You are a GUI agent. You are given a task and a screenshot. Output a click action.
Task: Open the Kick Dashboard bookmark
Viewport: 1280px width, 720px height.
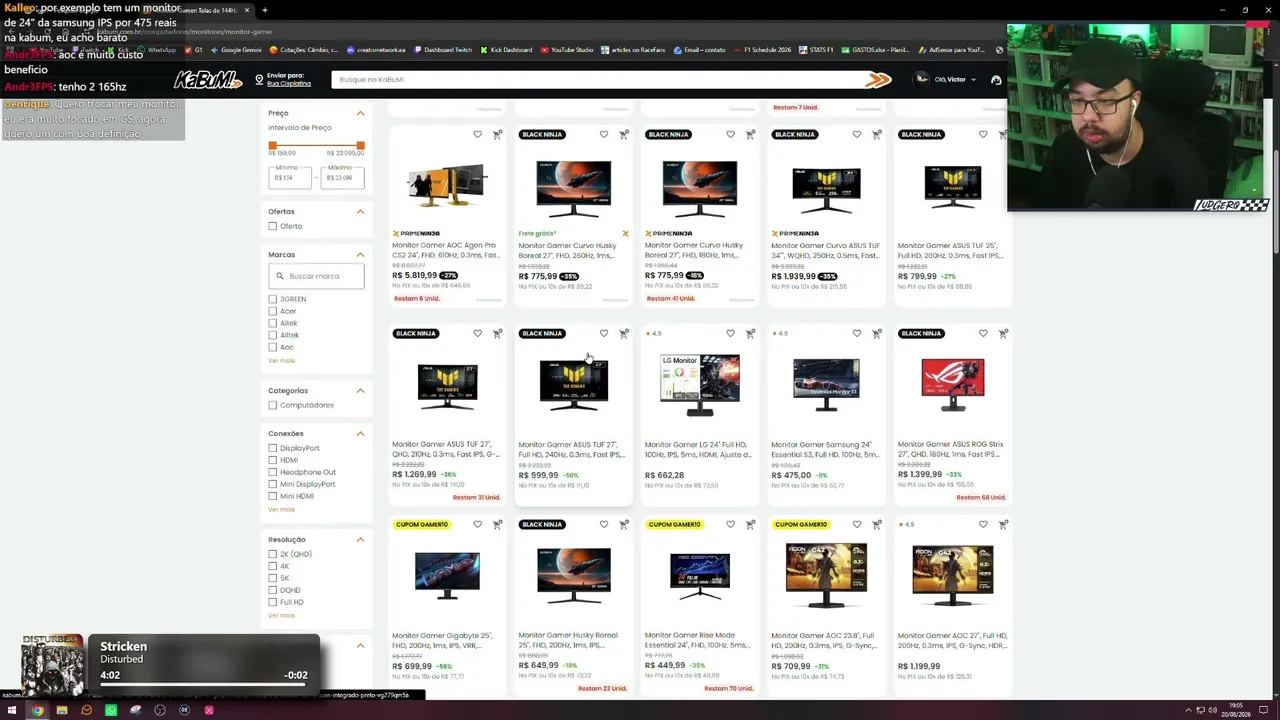click(x=506, y=50)
